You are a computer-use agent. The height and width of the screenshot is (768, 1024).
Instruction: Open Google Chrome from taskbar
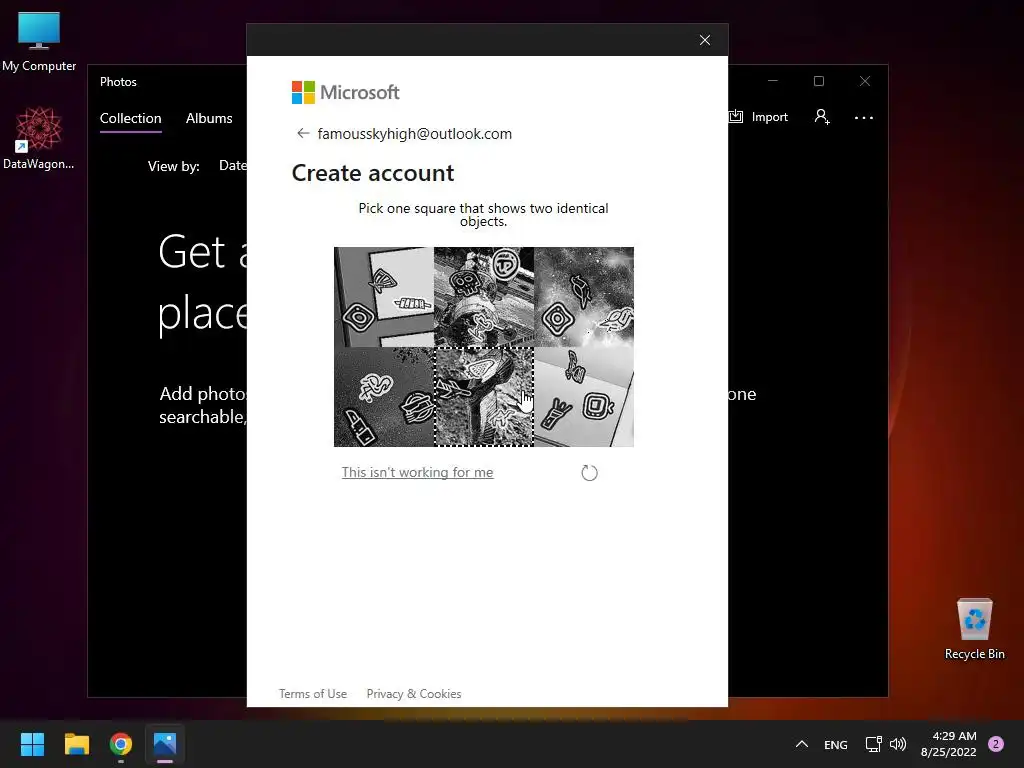click(x=121, y=744)
